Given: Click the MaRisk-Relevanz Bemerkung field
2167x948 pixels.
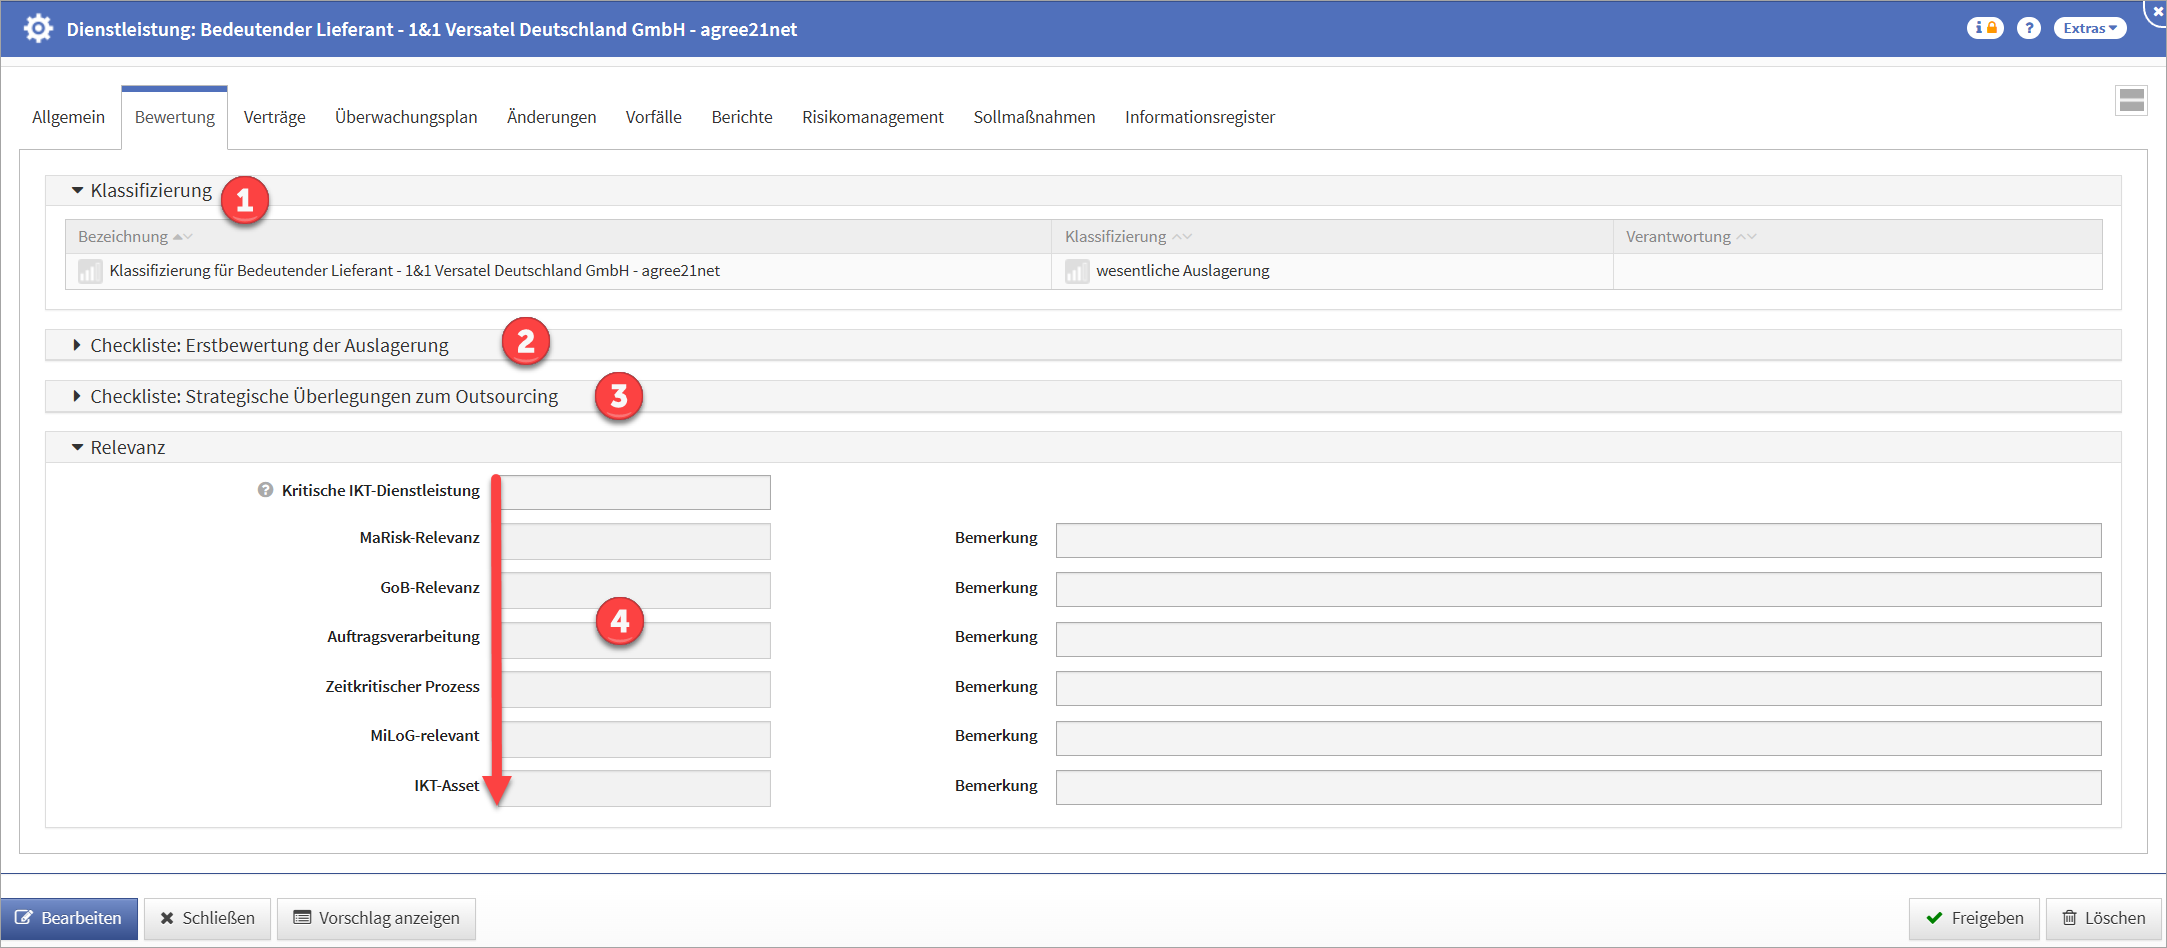Looking at the screenshot, I should (1578, 540).
